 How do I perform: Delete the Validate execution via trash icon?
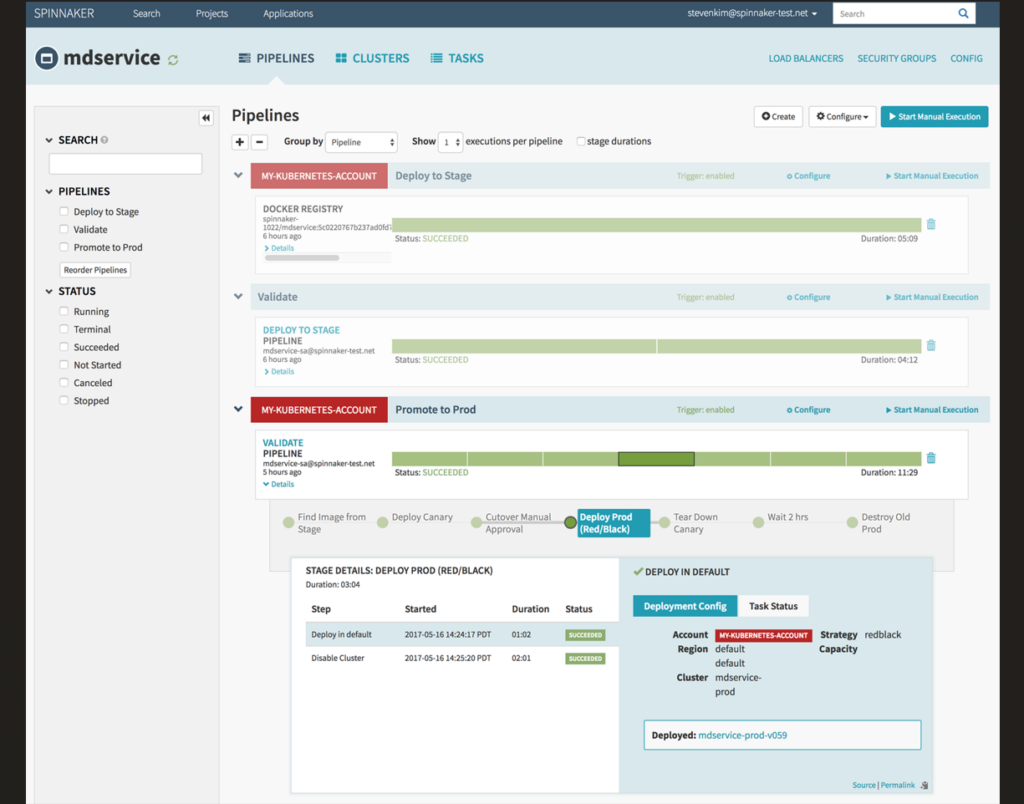931,345
